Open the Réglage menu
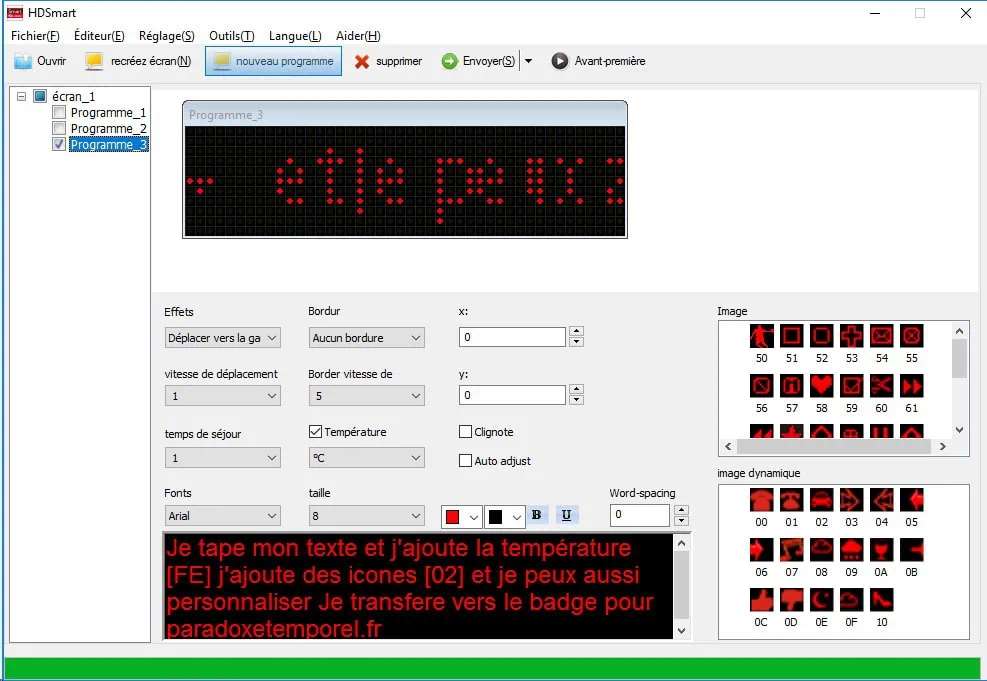 167,36
